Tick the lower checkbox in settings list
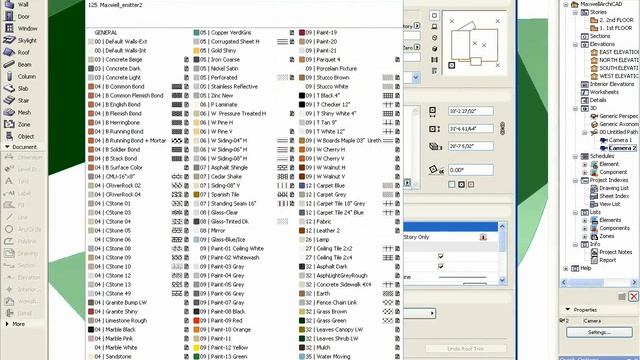 point(440,266)
